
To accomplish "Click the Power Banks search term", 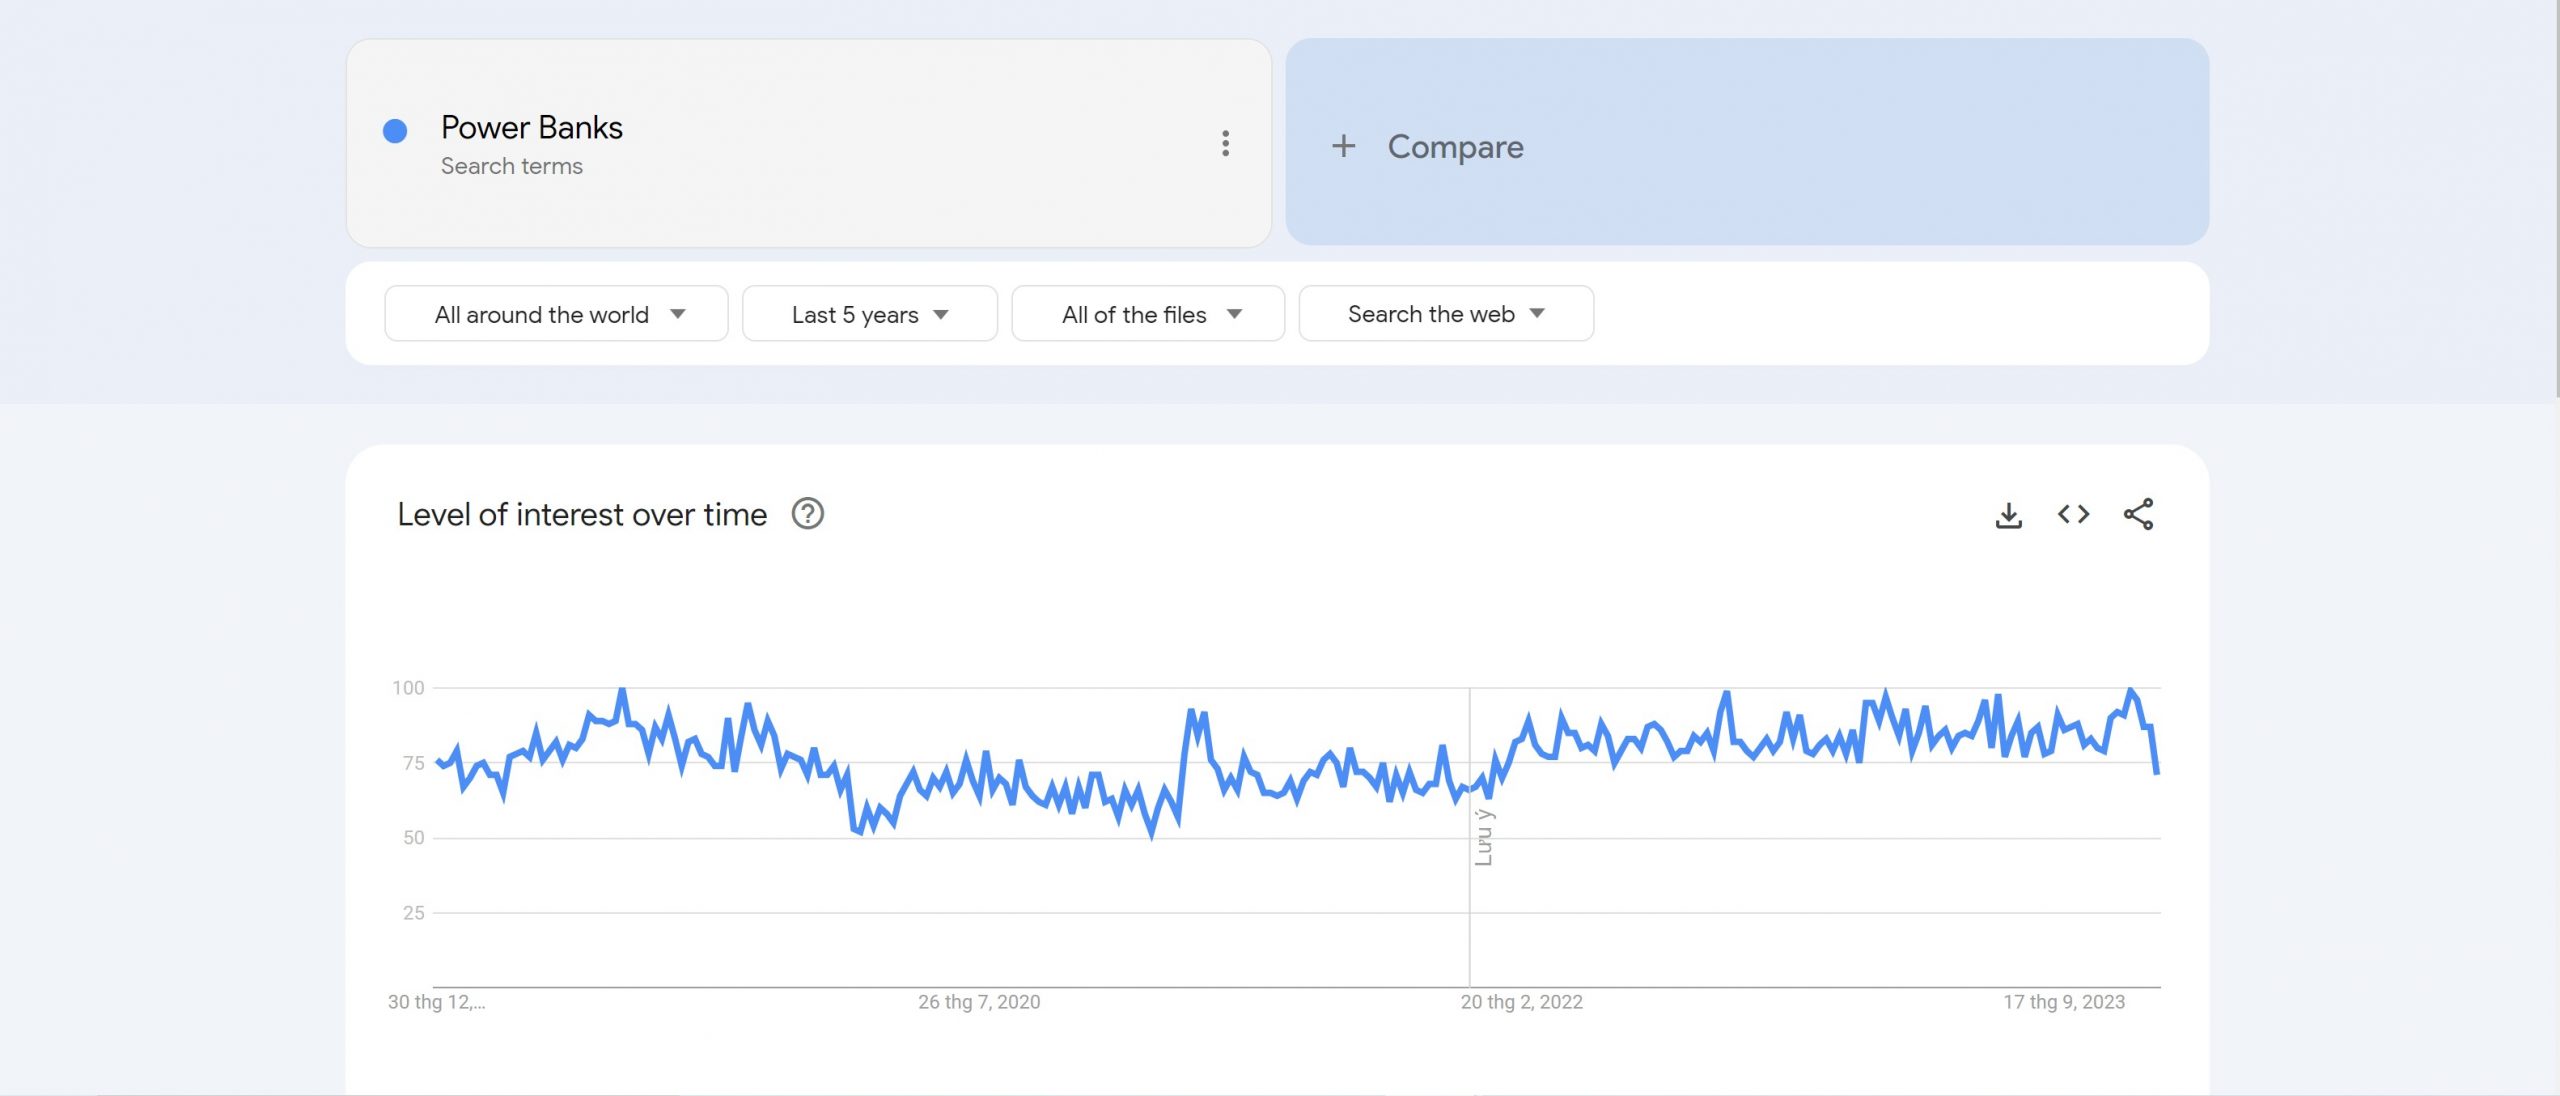I will (531, 127).
